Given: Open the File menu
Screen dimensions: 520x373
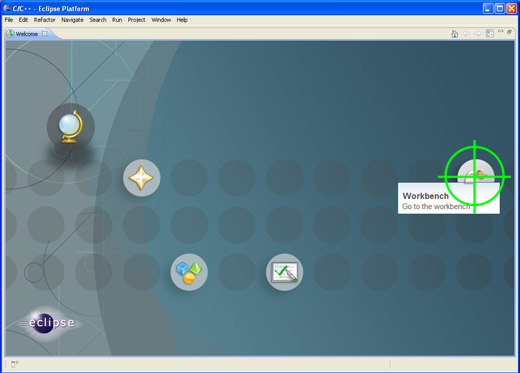Looking at the screenshot, I should [9, 20].
